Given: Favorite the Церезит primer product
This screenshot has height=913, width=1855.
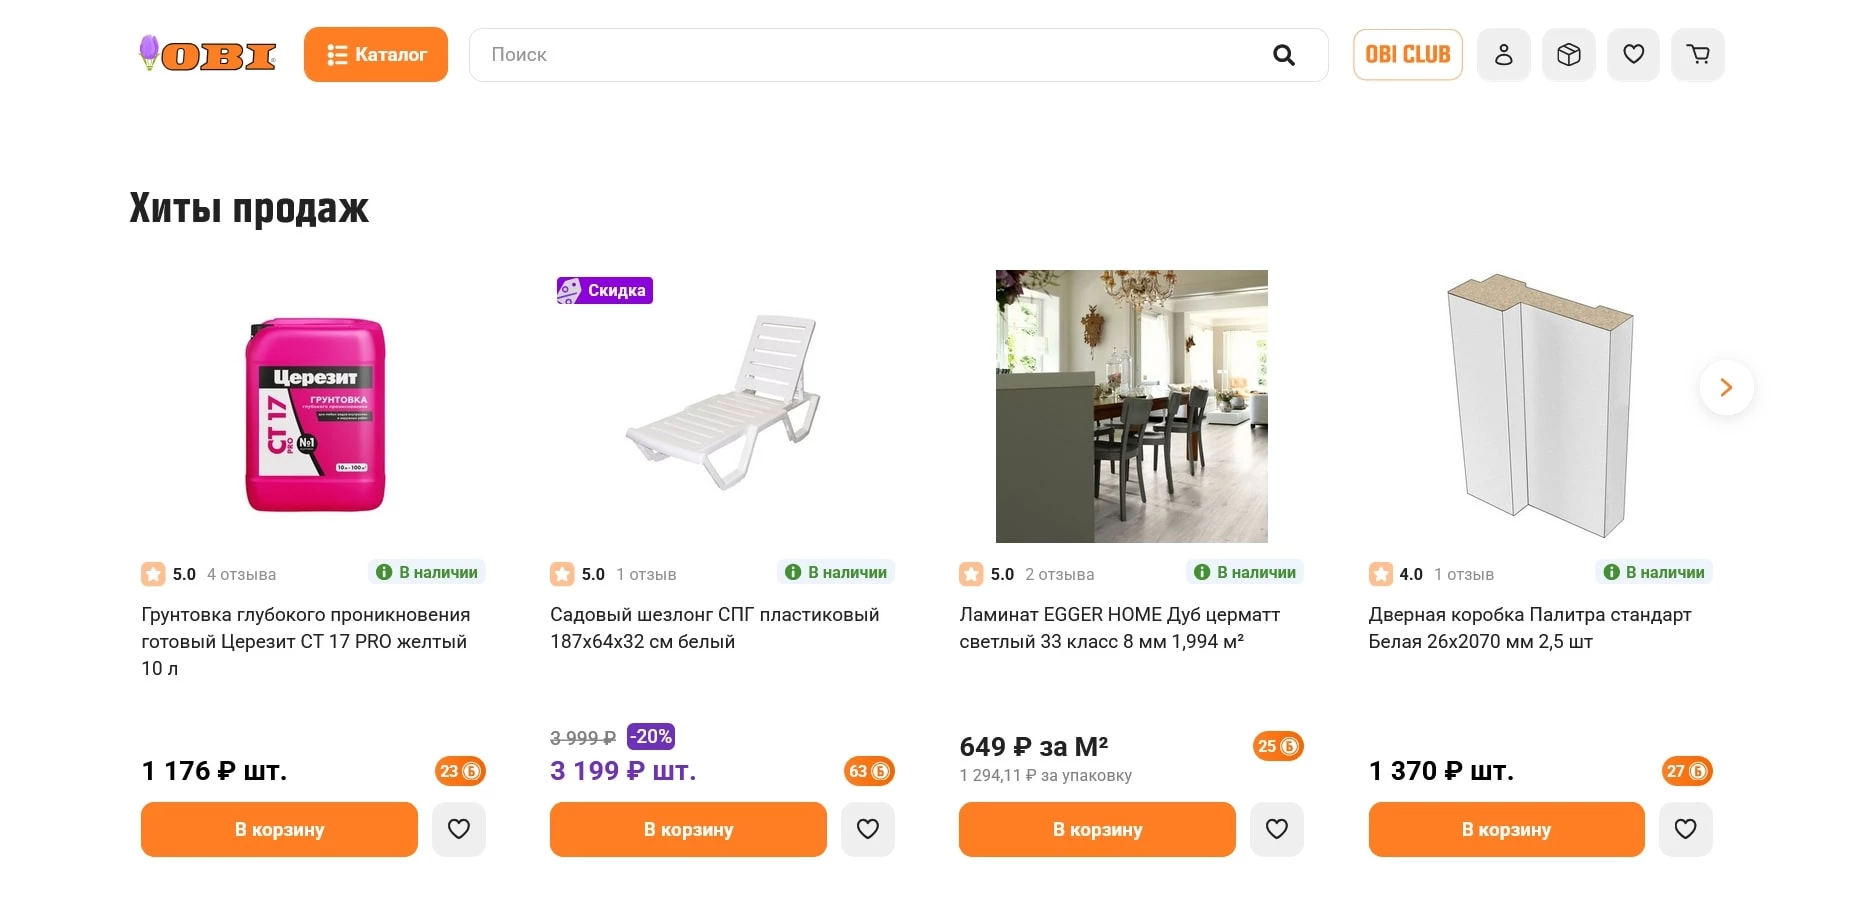Looking at the screenshot, I should point(459,829).
